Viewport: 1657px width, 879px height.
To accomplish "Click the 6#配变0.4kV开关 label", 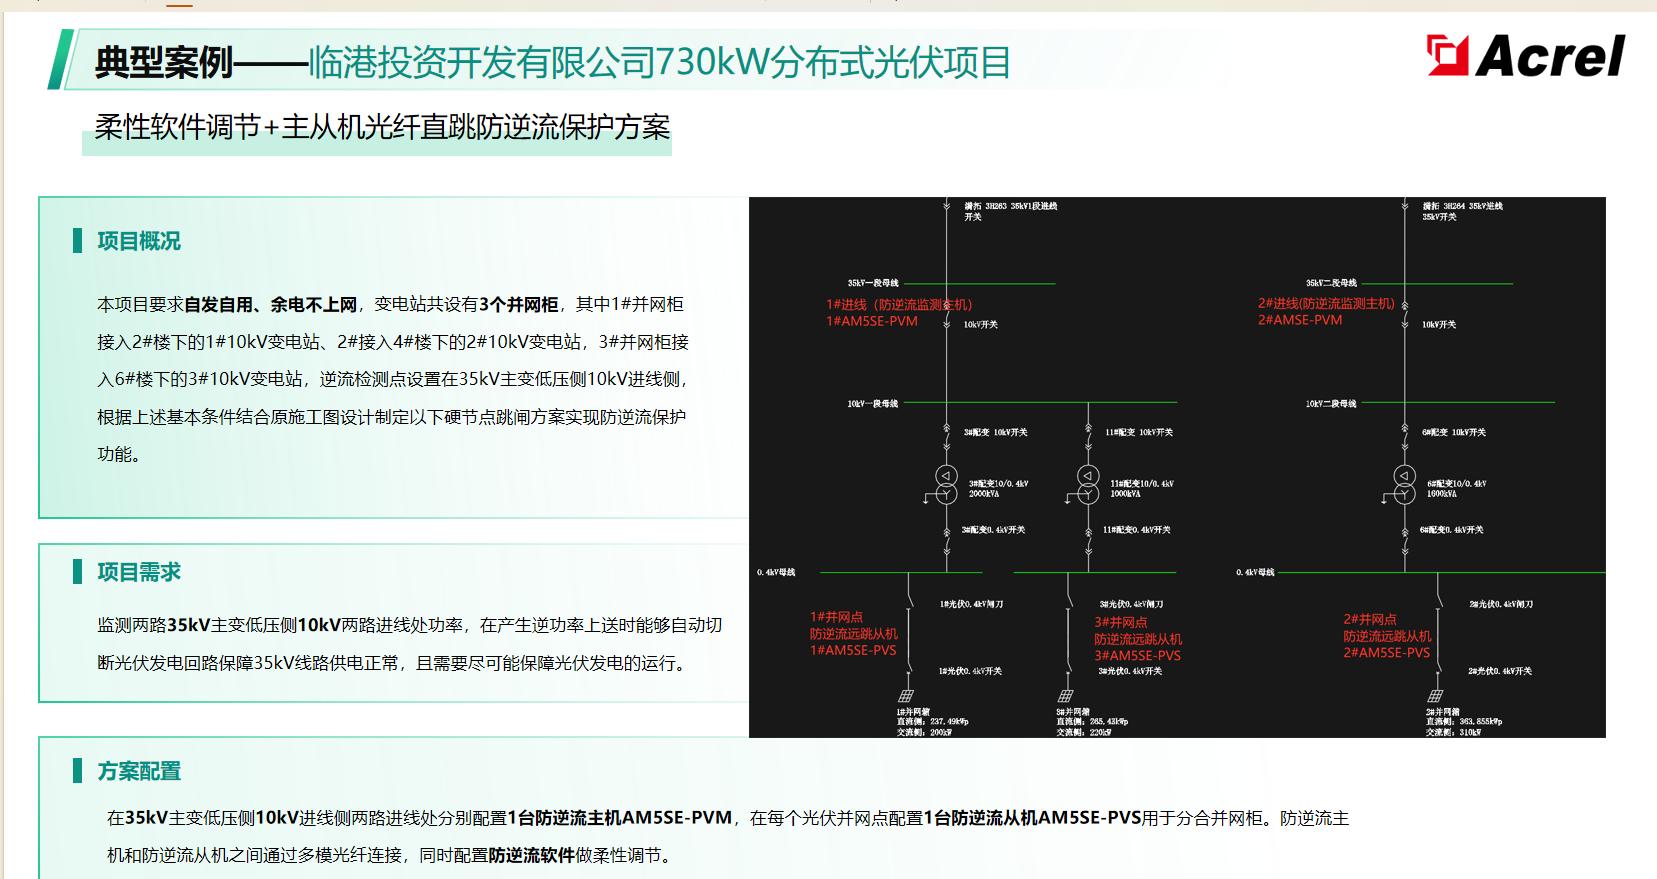I will [x=1452, y=530].
